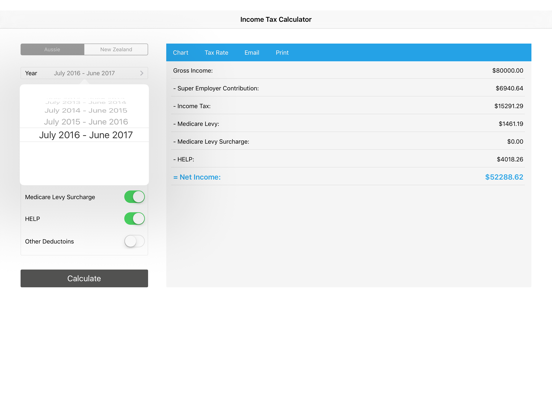The width and height of the screenshot is (552, 414).
Task: Click the $0.00 surcharge value
Action: click(515, 142)
